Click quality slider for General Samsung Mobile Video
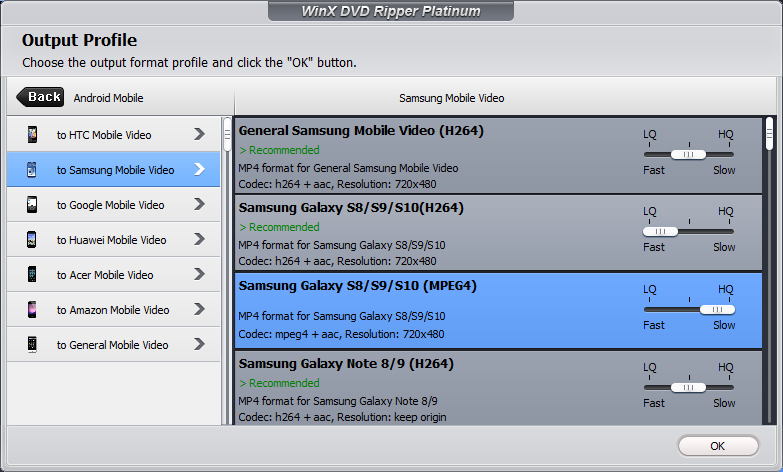 point(689,154)
